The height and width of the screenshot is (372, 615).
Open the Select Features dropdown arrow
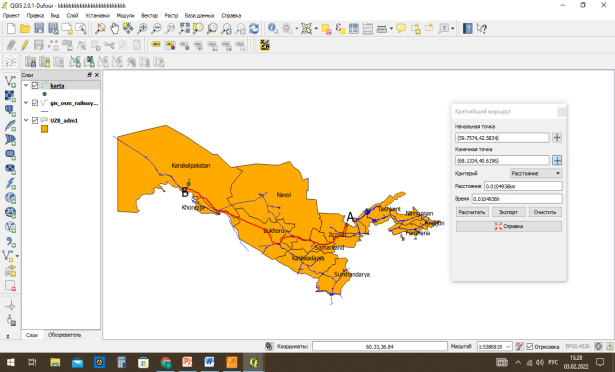click(x=316, y=29)
